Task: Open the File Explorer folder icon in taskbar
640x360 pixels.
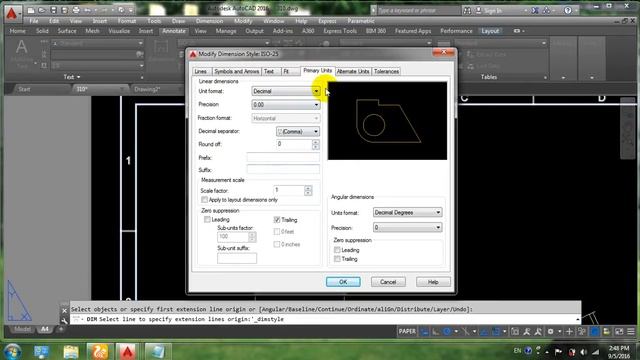Action: pyautogui.click(x=71, y=351)
